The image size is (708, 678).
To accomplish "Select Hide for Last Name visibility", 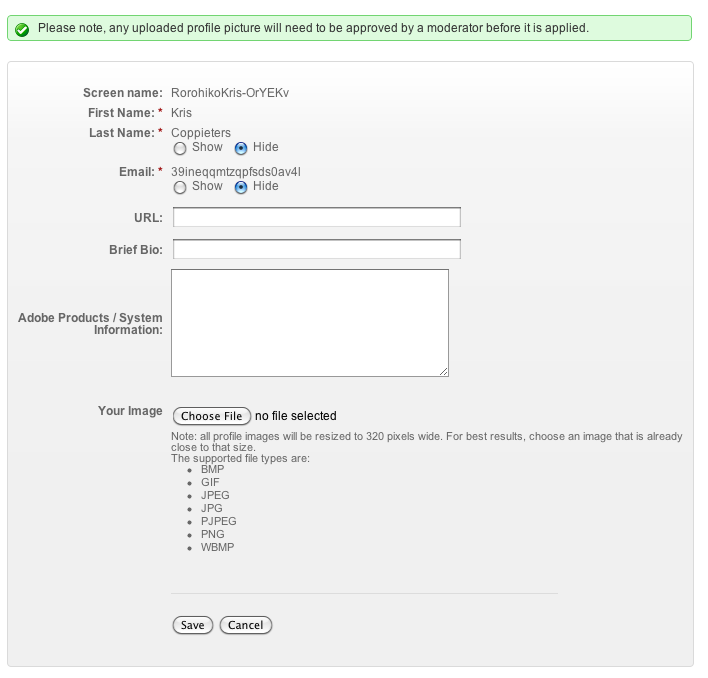I will click(241, 148).
